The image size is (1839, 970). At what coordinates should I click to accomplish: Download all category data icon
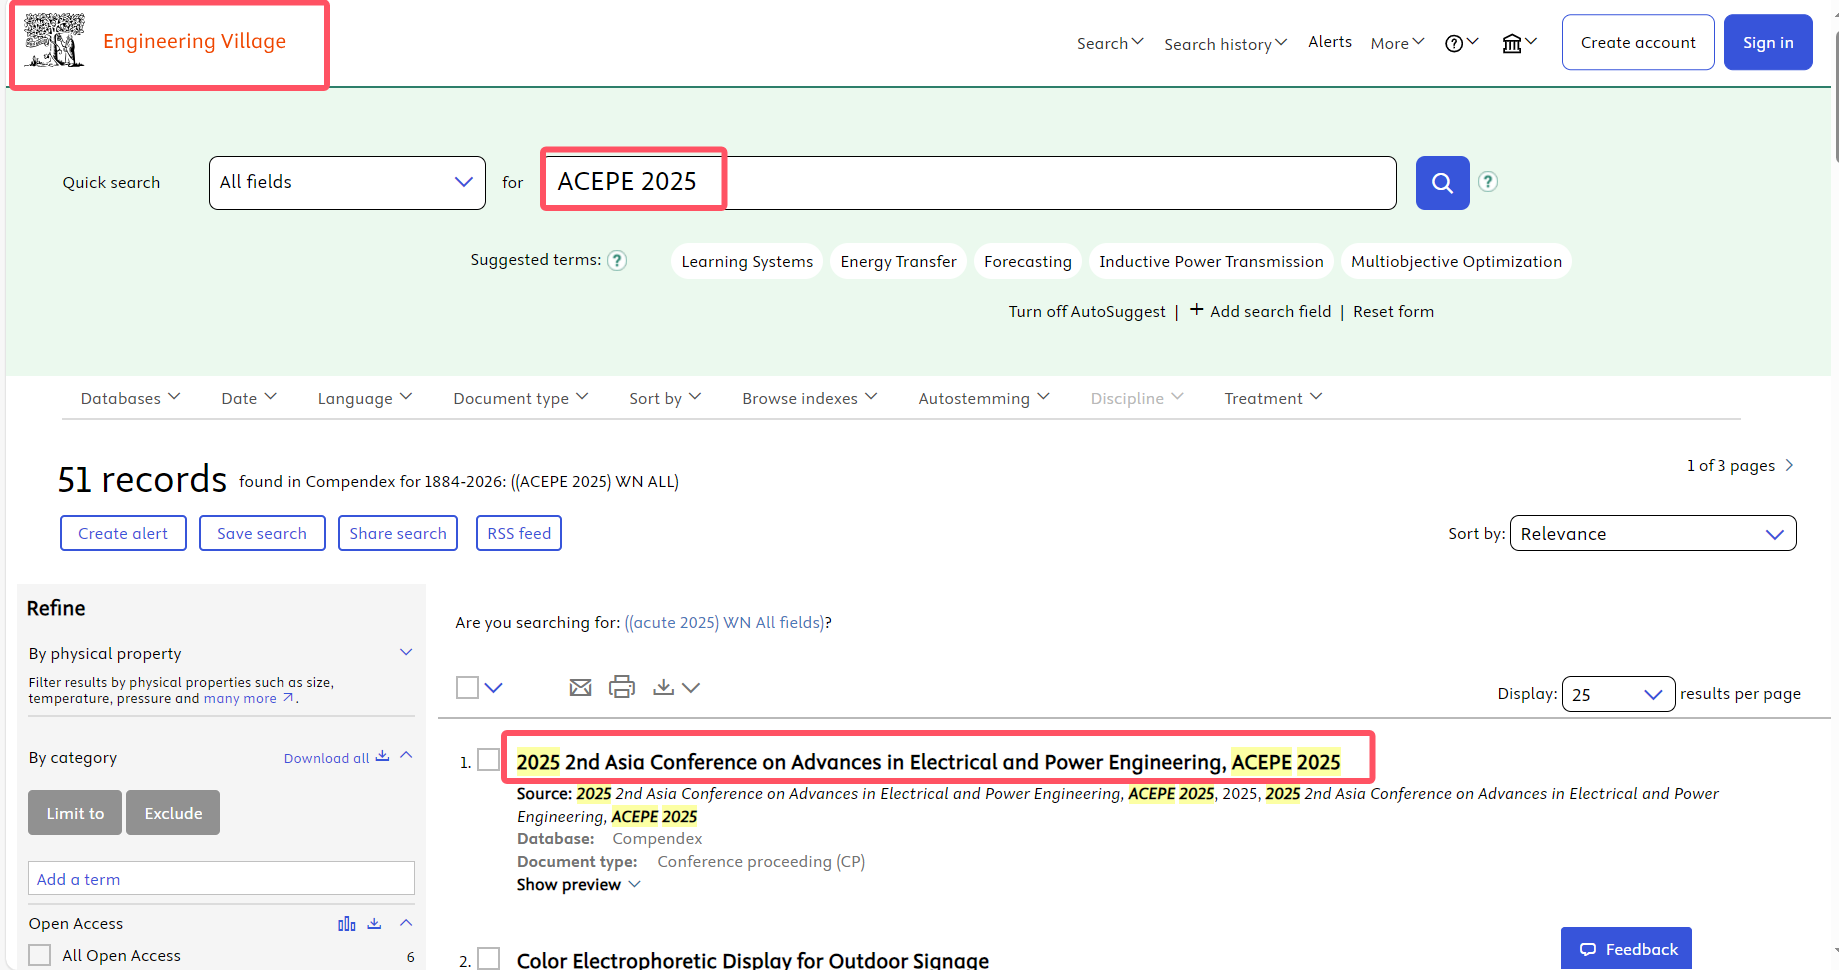382,757
